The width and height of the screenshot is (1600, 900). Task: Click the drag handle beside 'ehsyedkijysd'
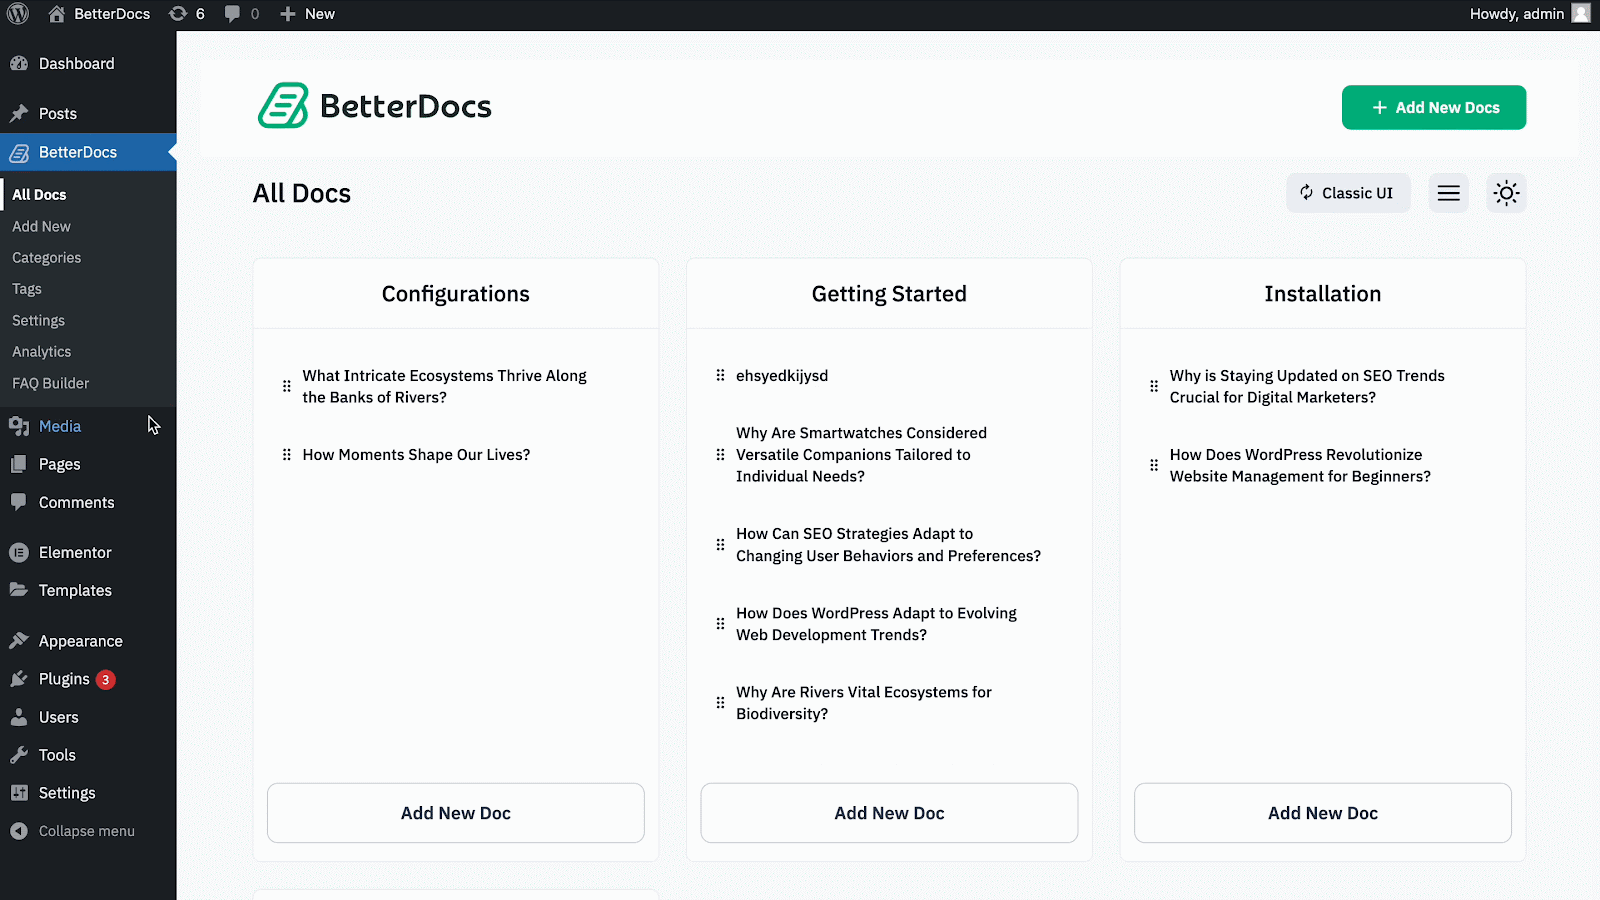(720, 376)
